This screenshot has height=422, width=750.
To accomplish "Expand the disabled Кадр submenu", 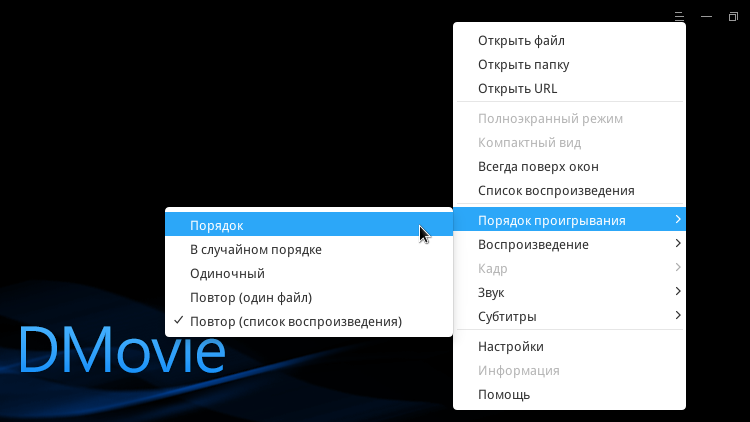I will (x=569, y=268).
